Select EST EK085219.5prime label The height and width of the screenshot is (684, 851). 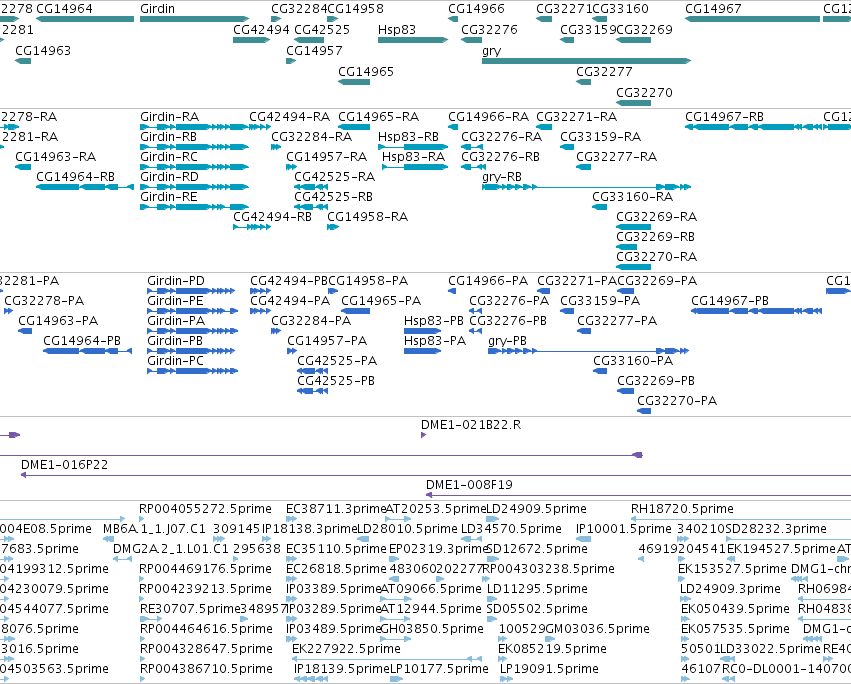pyautogui.click(x=552, y=649)
